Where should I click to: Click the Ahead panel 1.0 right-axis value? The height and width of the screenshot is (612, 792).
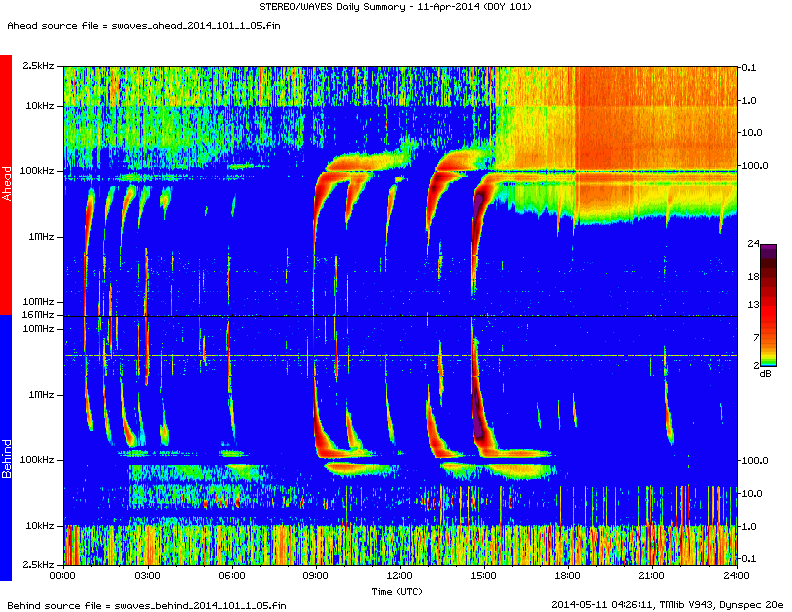click(749, 100)
